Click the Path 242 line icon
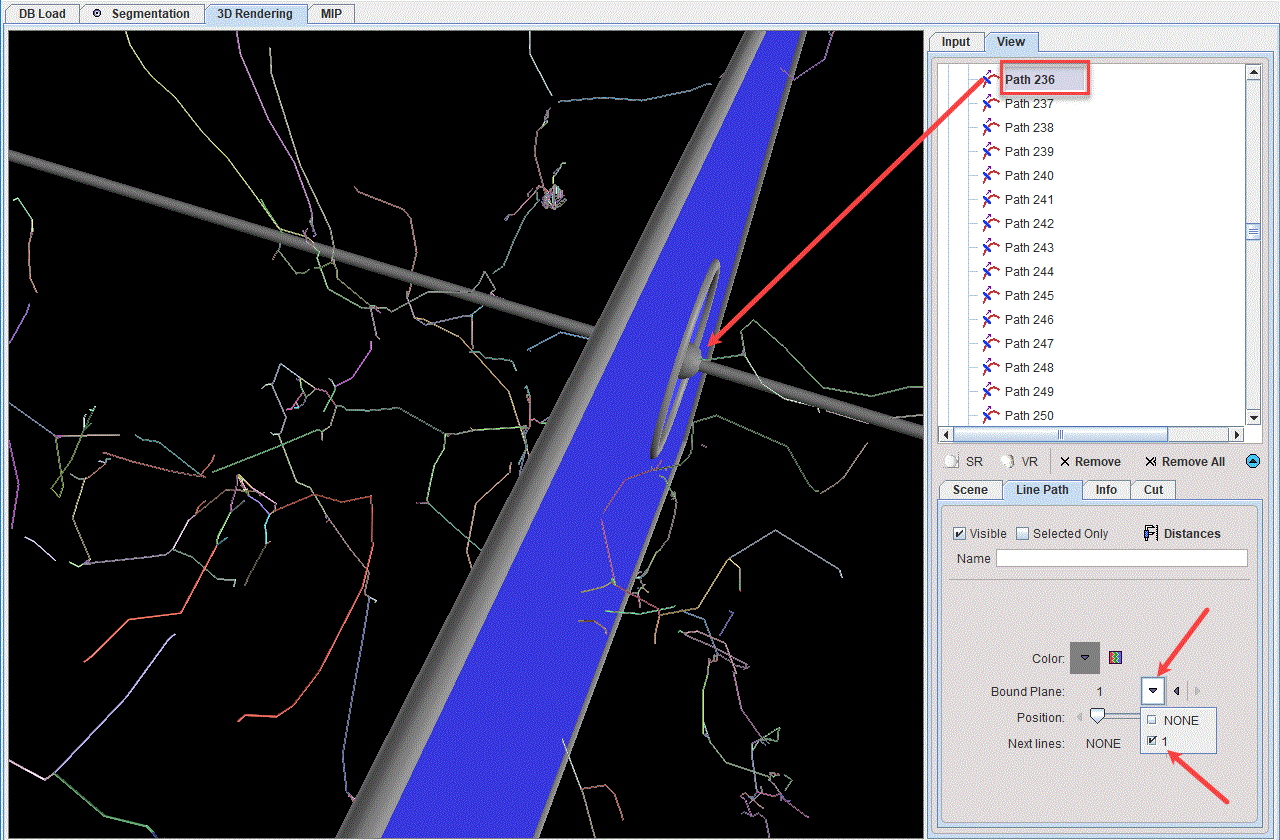 tap(991, 223)
